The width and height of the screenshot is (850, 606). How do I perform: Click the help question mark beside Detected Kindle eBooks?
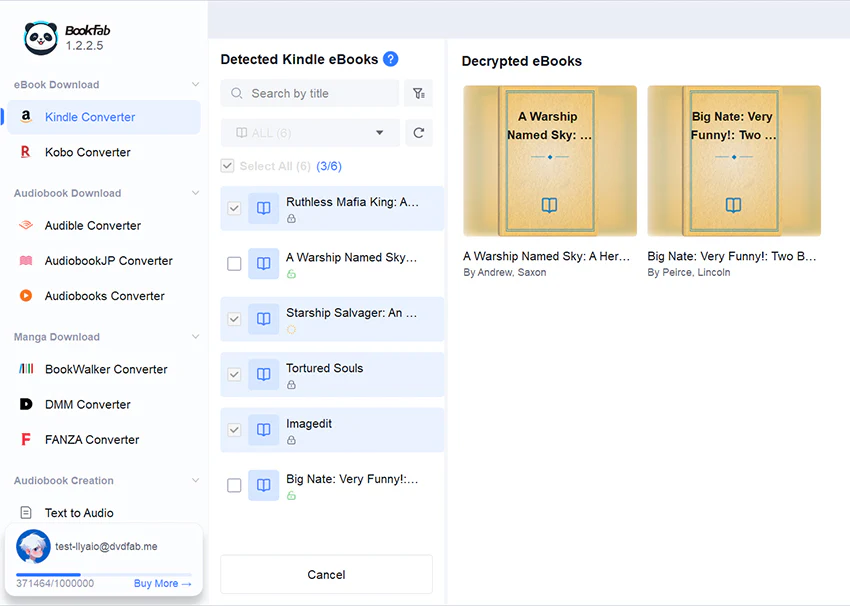[x=390, y=59]
